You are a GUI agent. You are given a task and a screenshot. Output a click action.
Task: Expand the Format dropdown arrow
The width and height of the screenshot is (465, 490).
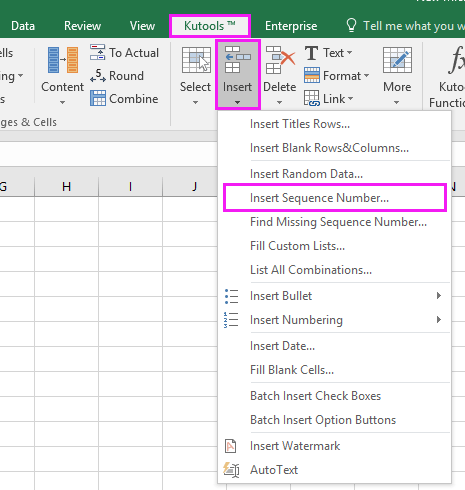pyautogui.click(x=366, y=76)
